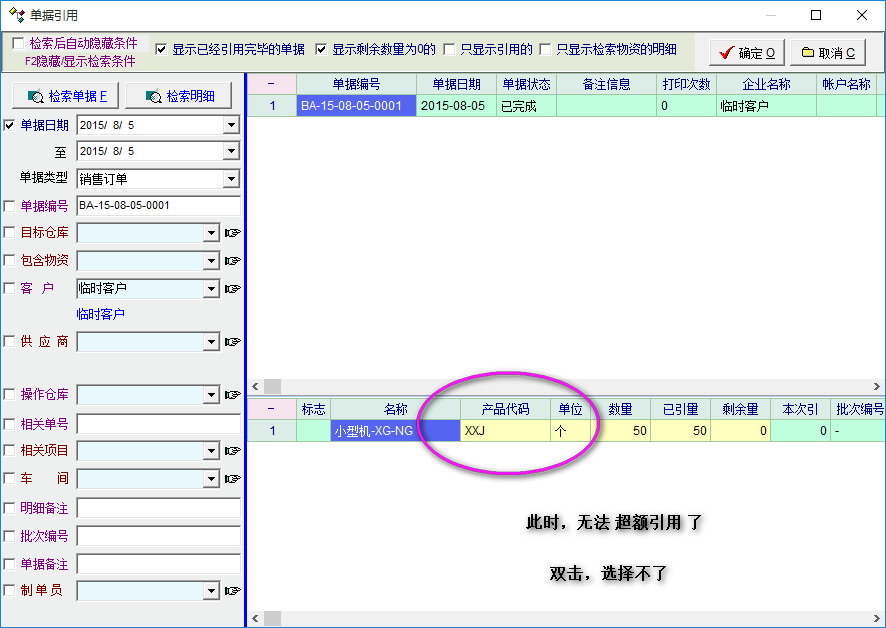The height and width of the screenshot is (628, 886).
Task: Open customer lookup hand icon beside 客户
Action: click(232, 289)
